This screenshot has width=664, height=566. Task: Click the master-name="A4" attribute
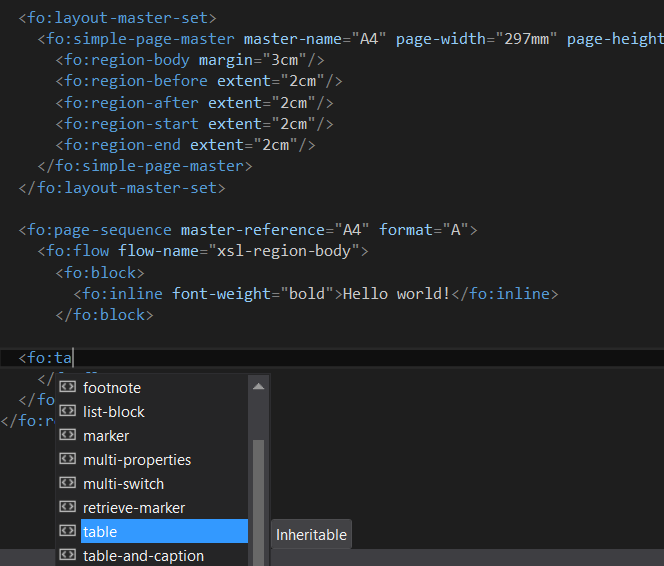[x=315, y=39]
